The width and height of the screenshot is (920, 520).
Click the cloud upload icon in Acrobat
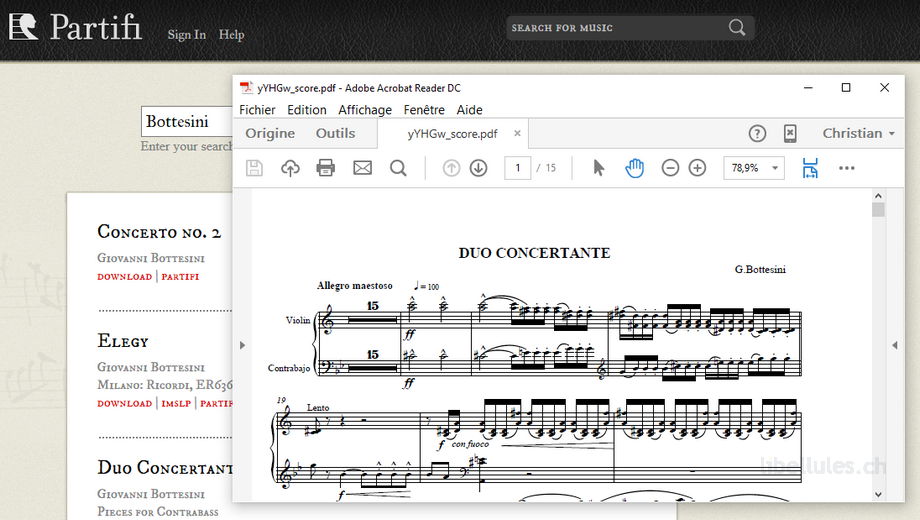coord(290,168)
